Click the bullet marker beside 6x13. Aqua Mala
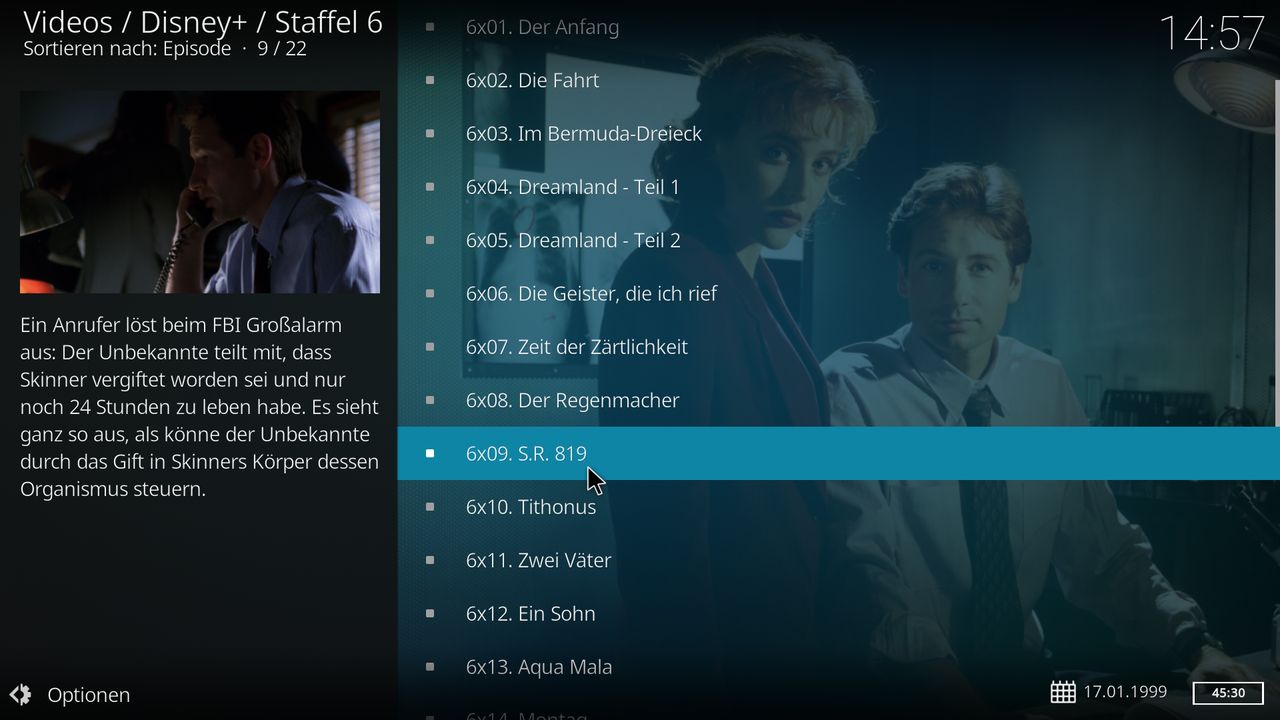Image resolution: width=1280 pixels, height=720 pixels. [x=430, y=667]
